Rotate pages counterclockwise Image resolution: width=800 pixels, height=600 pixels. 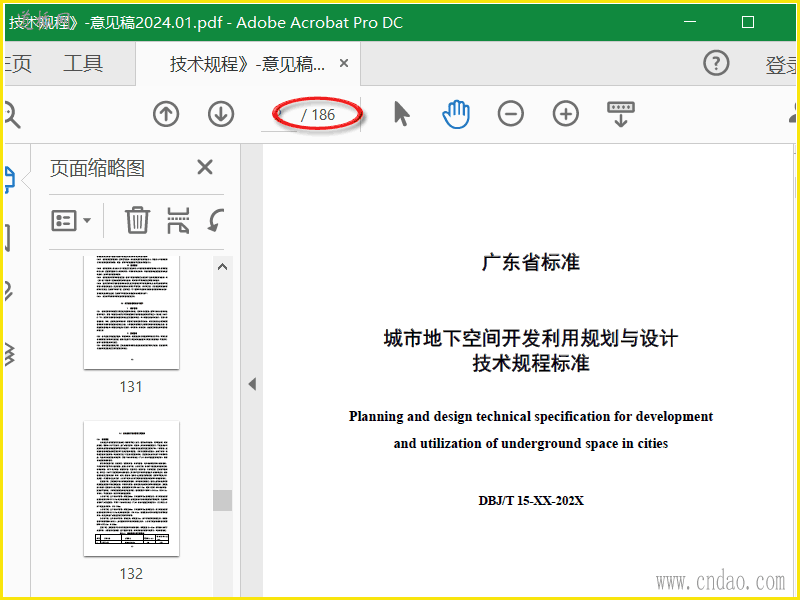coord(216,220)
